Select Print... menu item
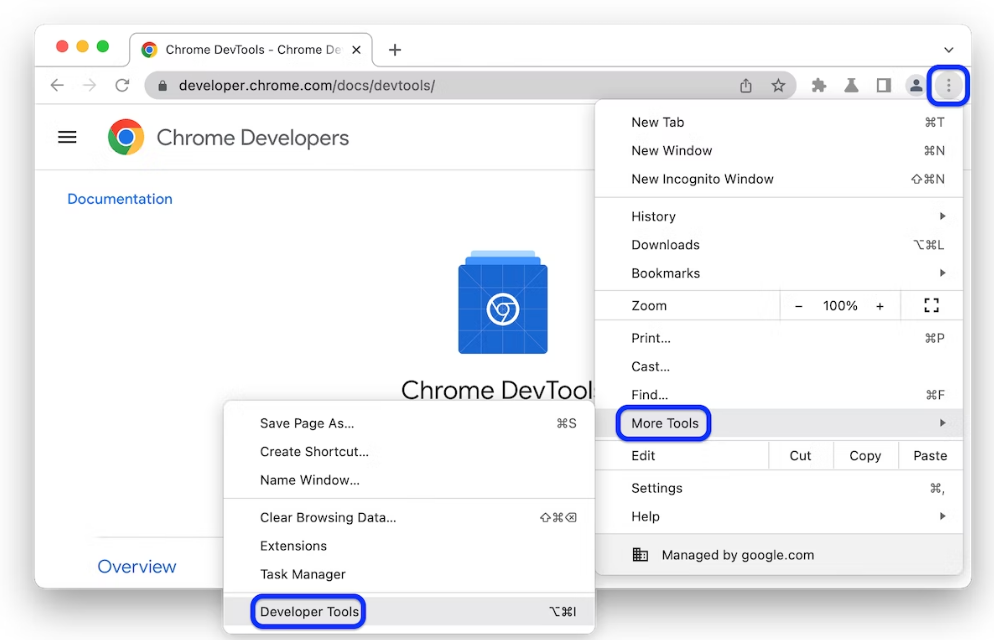The width and height of the screenshot is (994, 640). pos(778,338)
